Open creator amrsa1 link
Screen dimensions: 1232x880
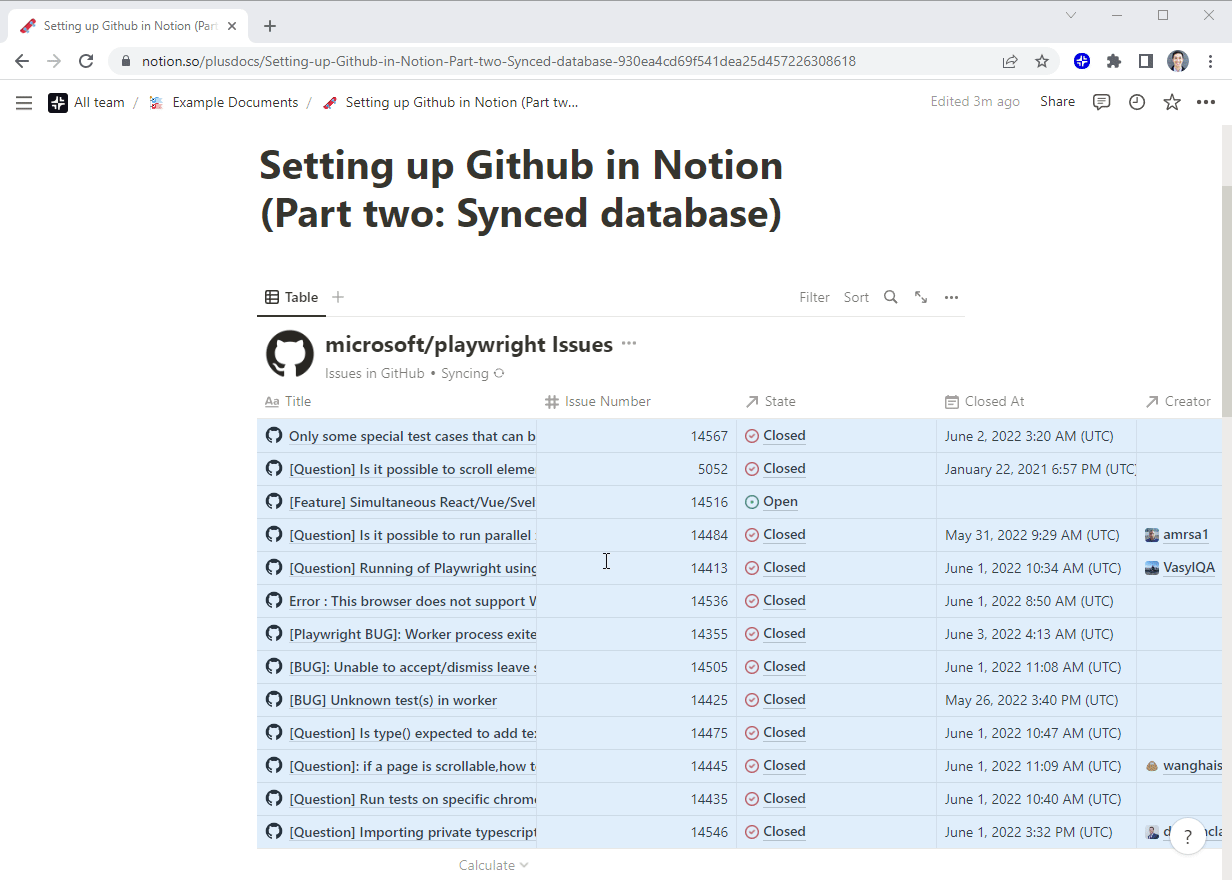pyautogui.click(x=1177, y=535)
